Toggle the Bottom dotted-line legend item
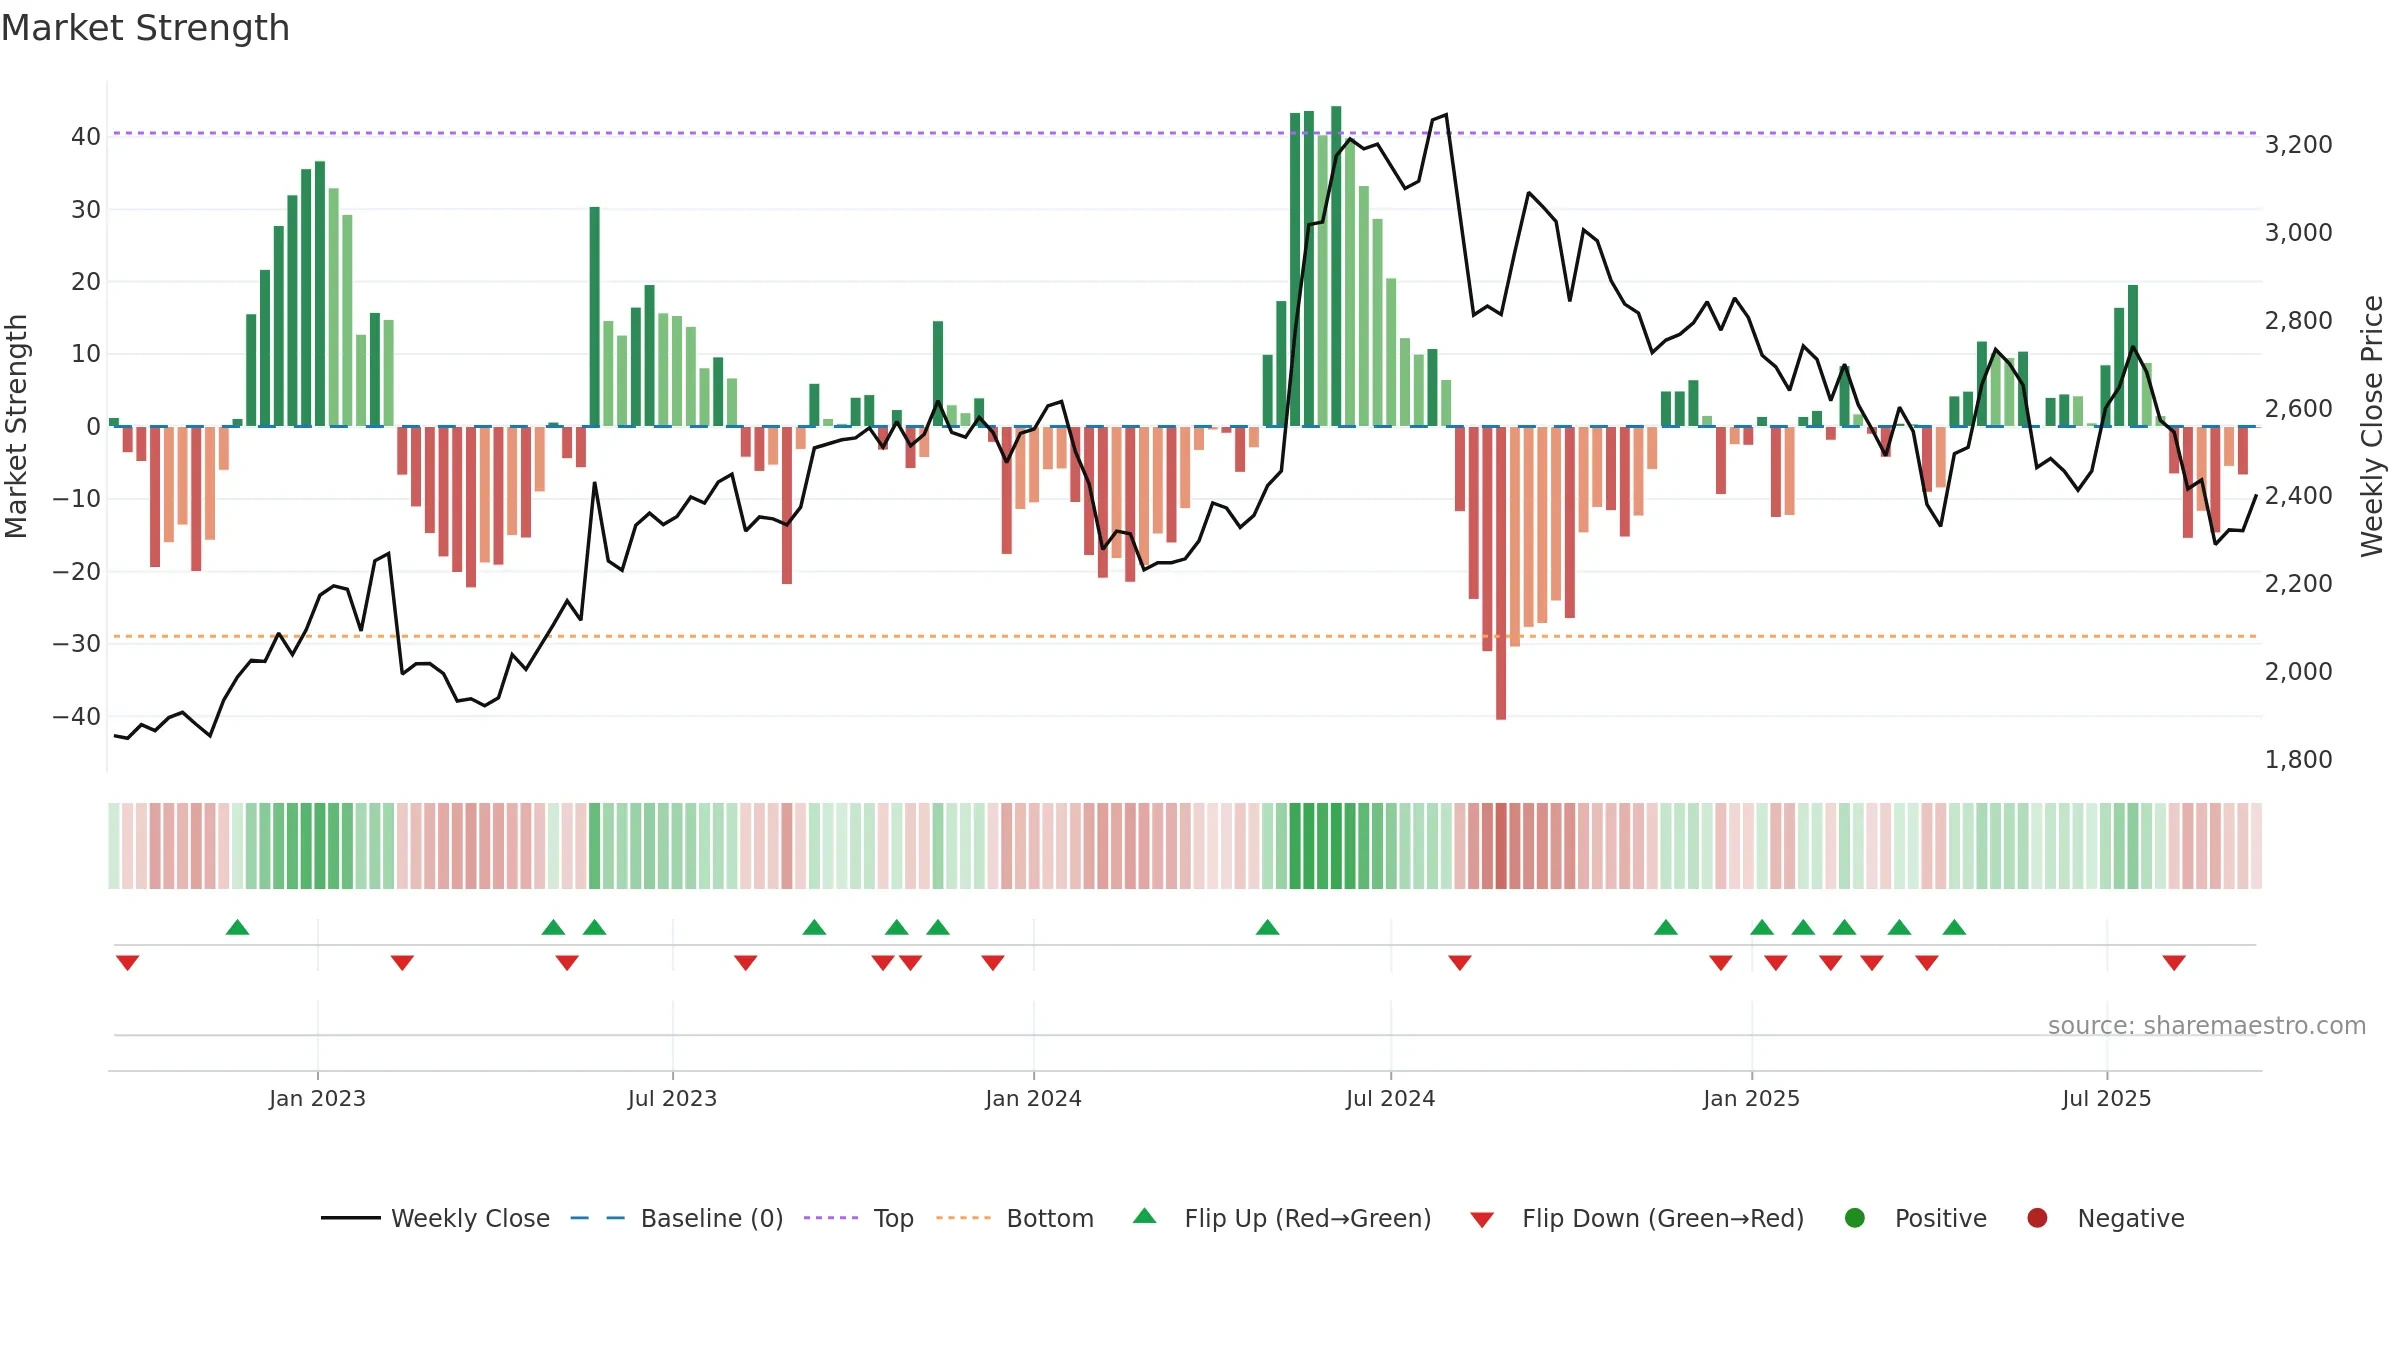The width and height of the screenshot is (2400, 1350). (1015, 1218)
